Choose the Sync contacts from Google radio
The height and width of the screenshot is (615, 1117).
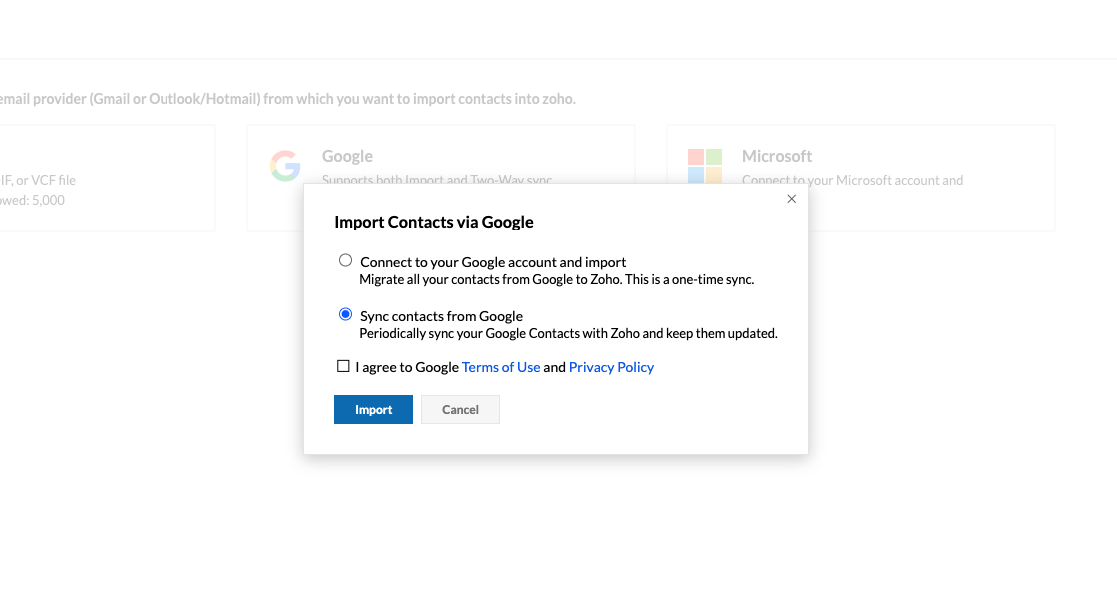click(346, 314)
